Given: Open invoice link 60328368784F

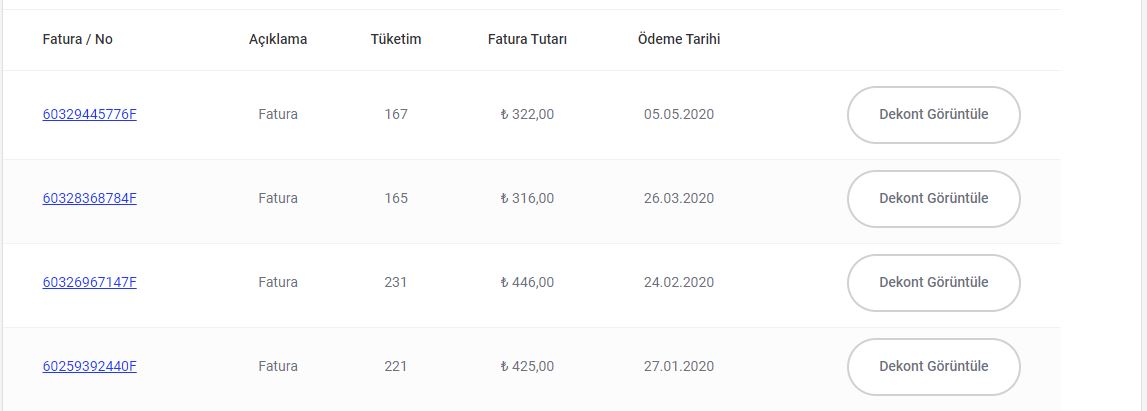Looking at the screenshot, I should [x=89, y=198].
